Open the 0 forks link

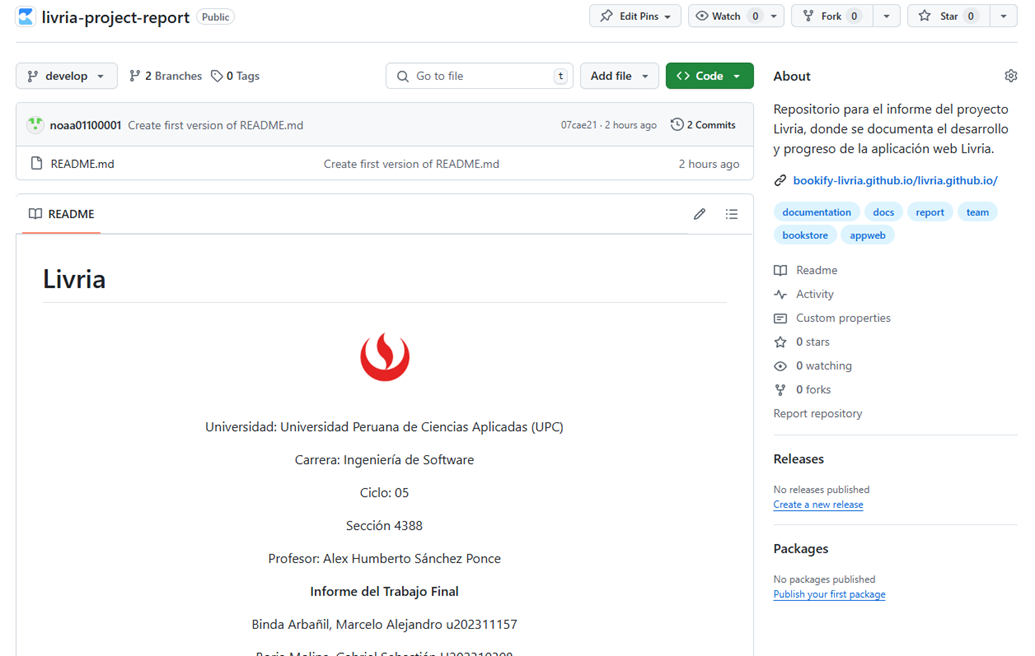coord(813,389)
